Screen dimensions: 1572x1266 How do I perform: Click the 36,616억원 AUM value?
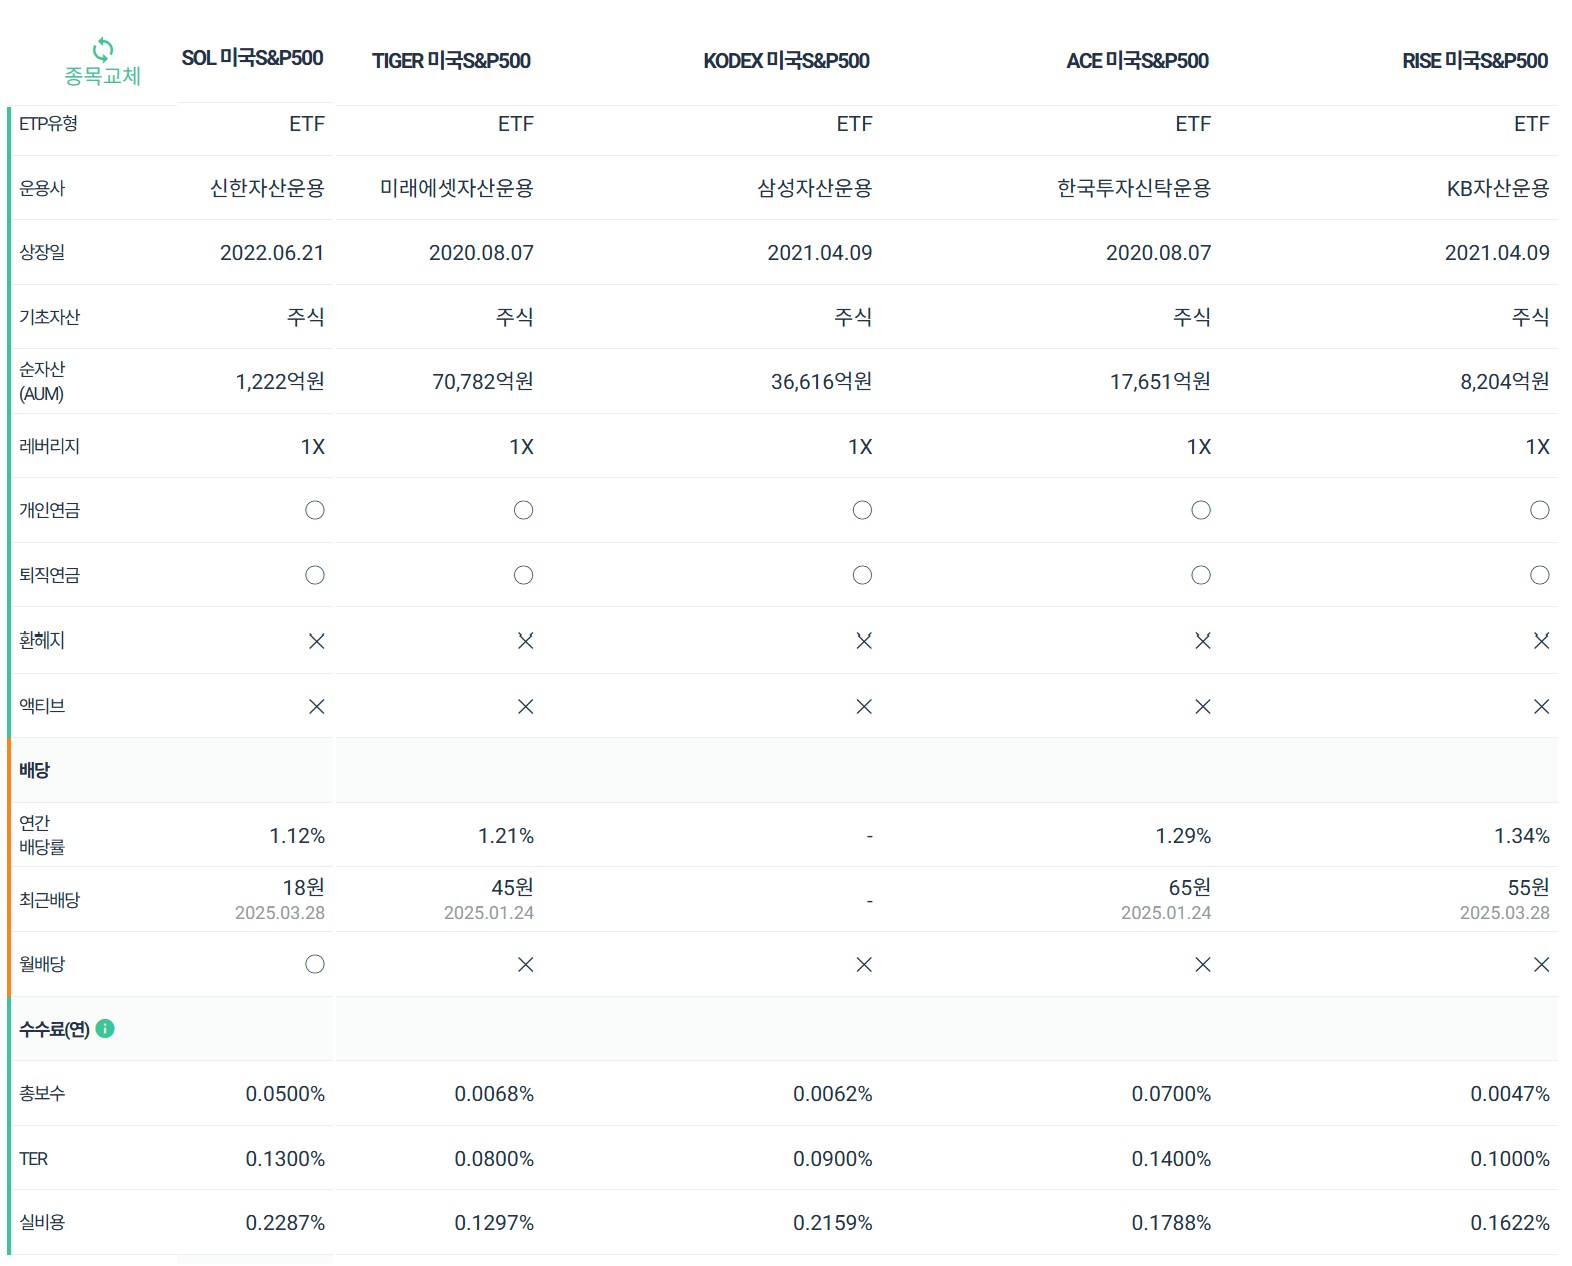[821, 381]
